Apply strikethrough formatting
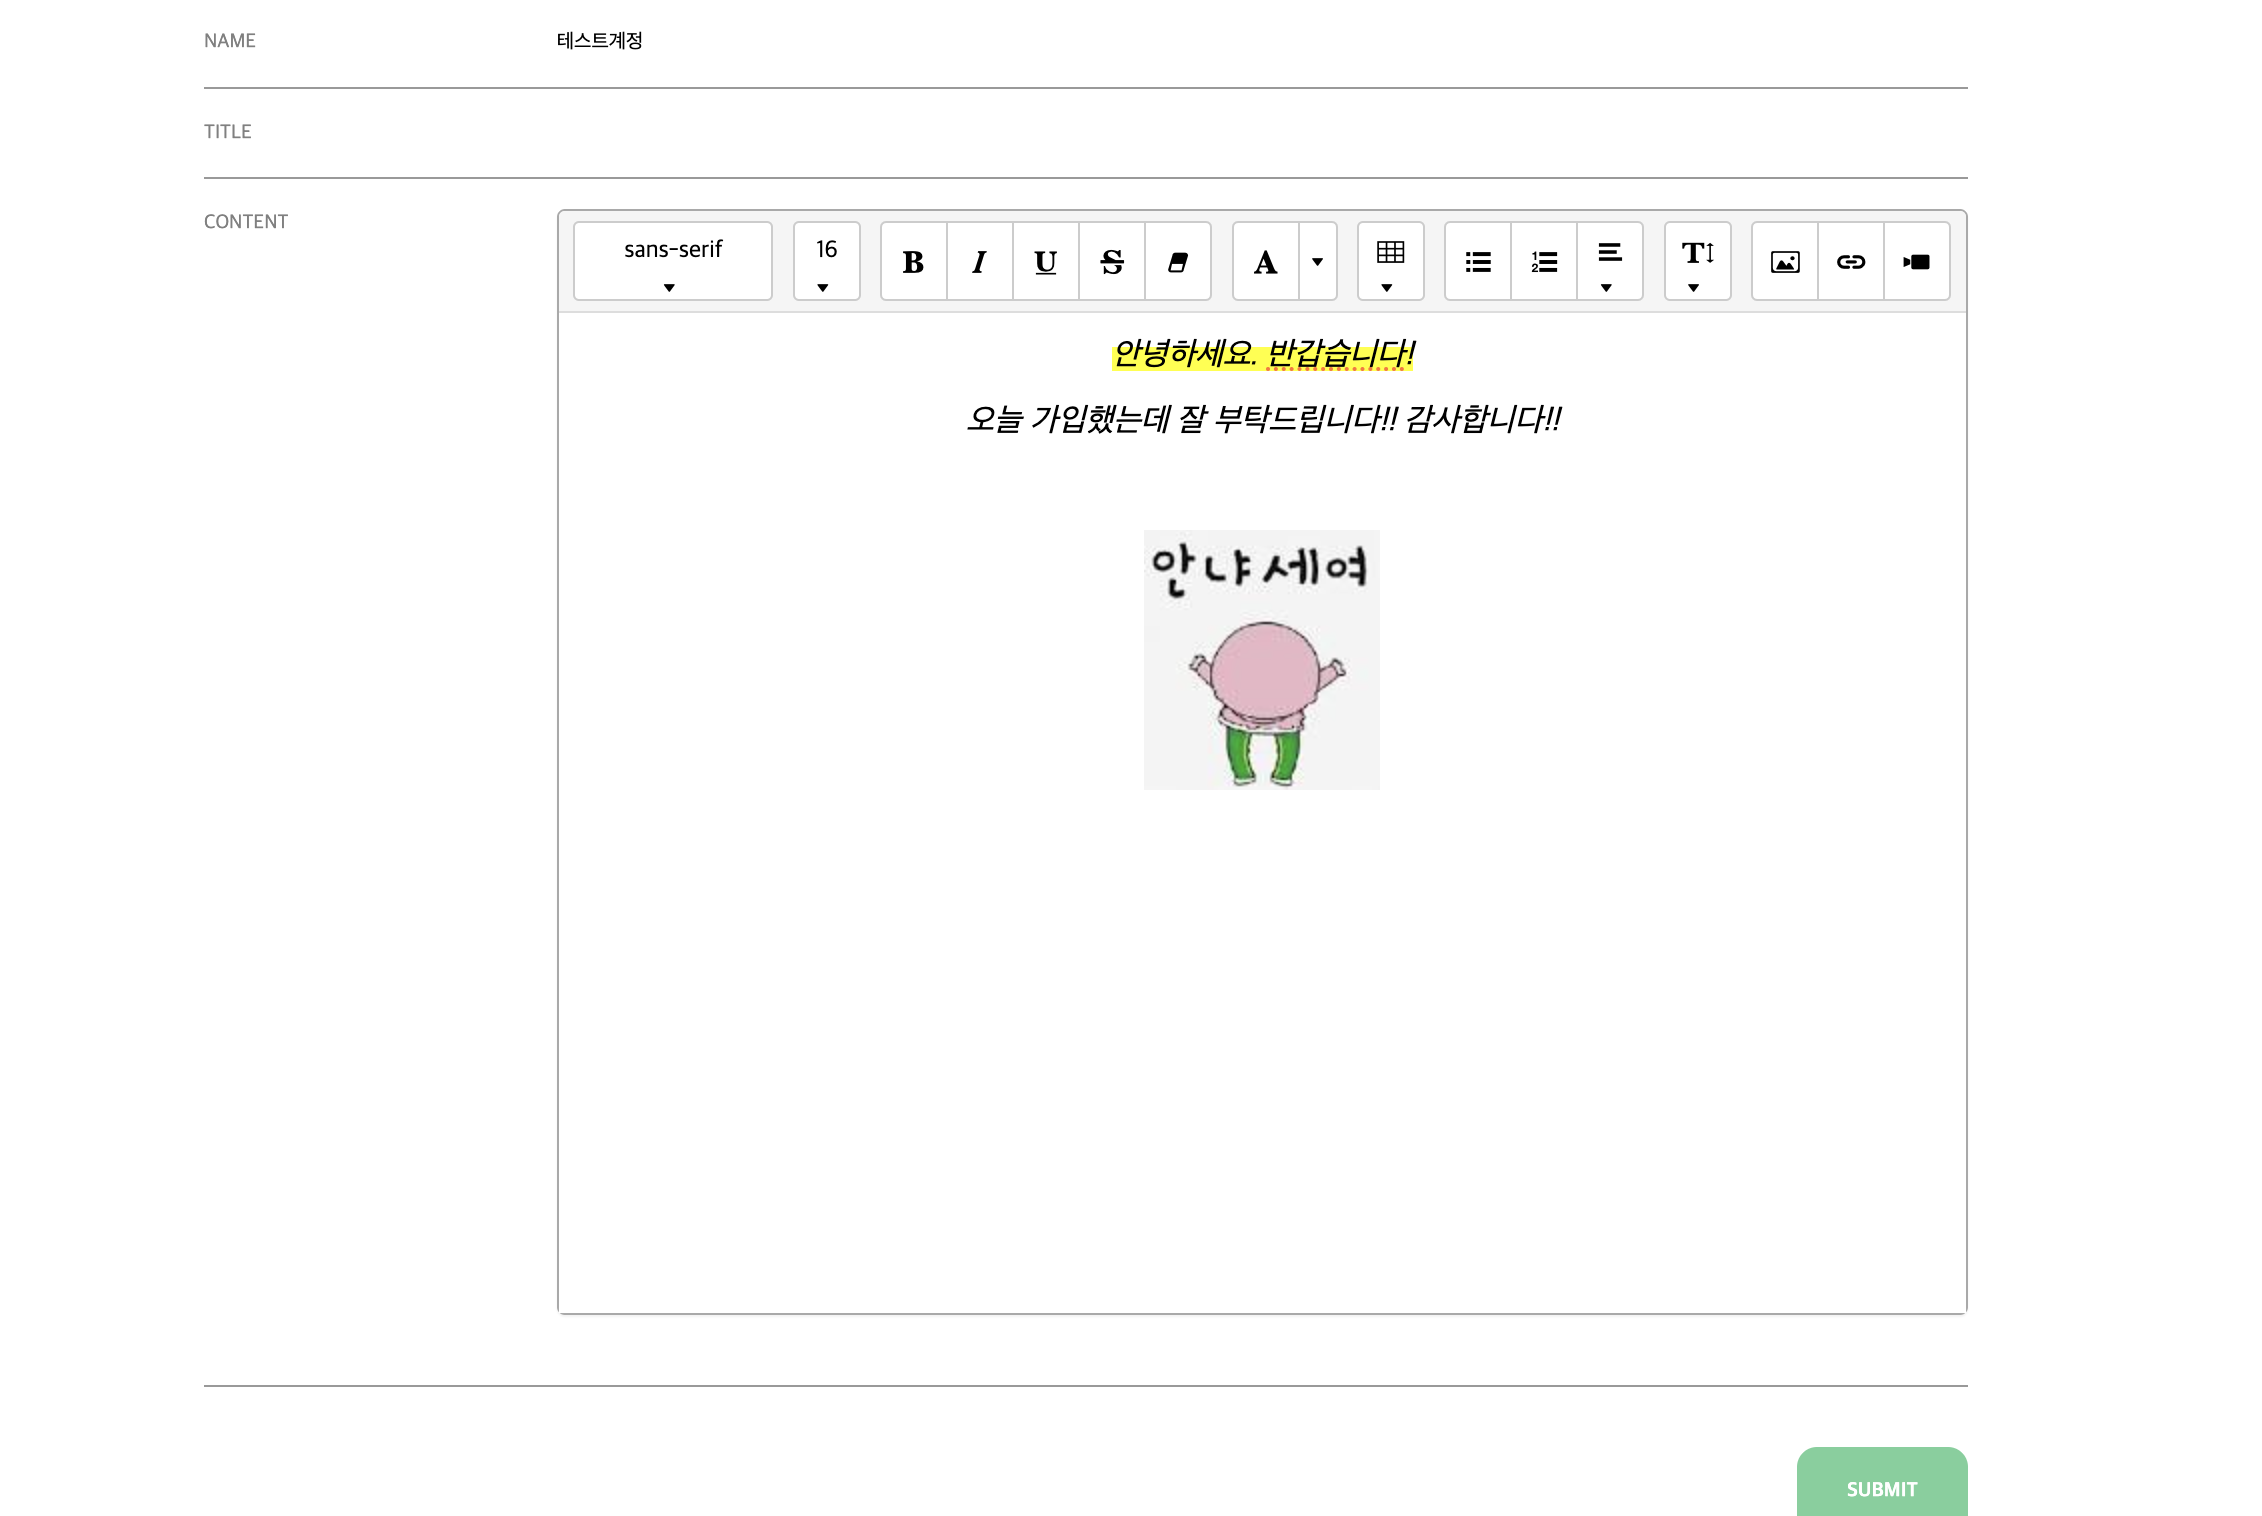Image resolution: width=2262 pixels, height=1516 pixels. pyautogui.click(x=1111, y=261)
